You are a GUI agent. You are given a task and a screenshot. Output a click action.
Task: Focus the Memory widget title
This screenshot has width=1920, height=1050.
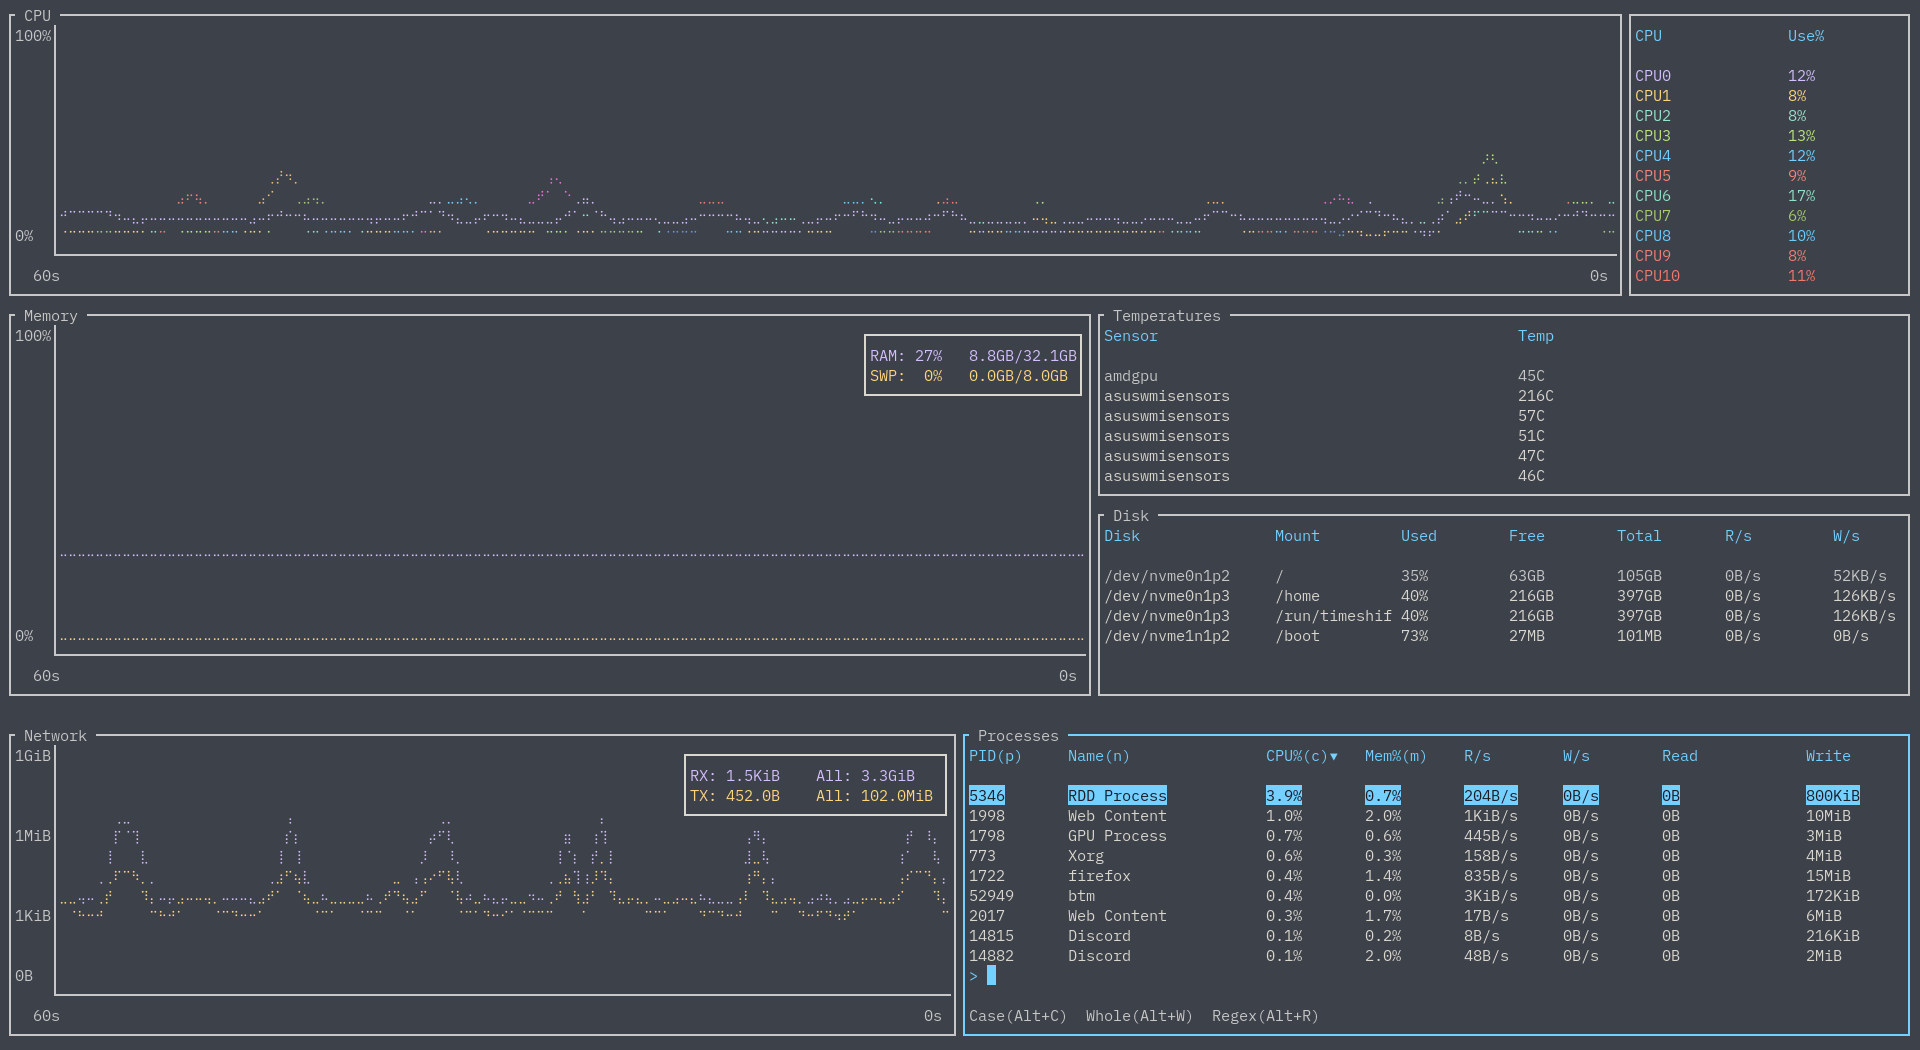(50, 316)
